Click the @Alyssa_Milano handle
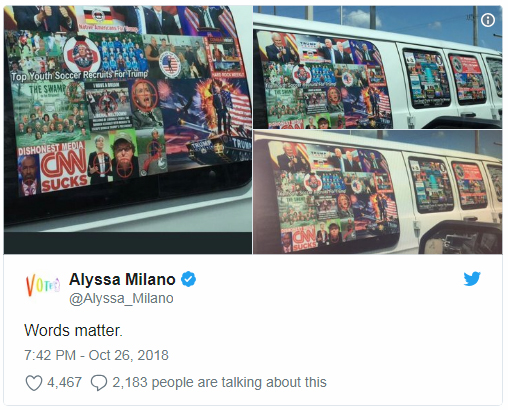Viewport: 508px width, 410px height. pyautogui.click(x=121, y=298)
